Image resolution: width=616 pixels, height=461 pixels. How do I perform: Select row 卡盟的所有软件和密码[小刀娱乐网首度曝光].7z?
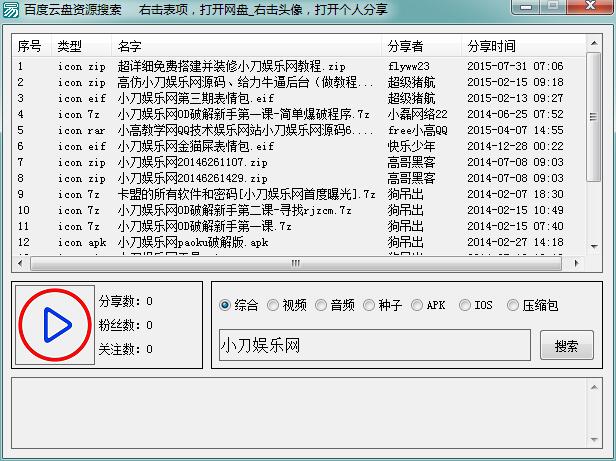pyautogui.click(x=299, y=194)
